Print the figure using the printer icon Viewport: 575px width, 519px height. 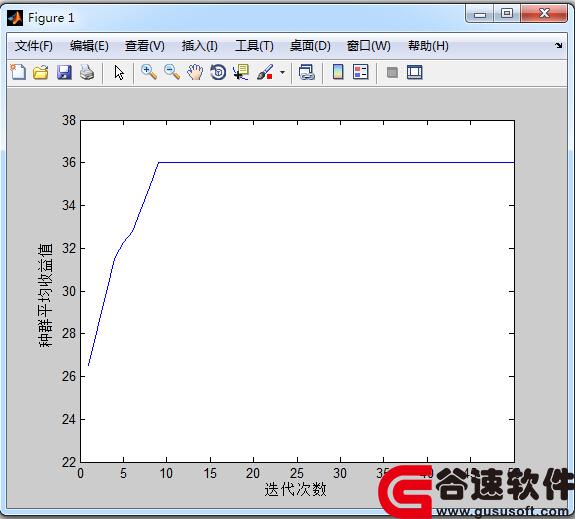click(x=87, y=72)
